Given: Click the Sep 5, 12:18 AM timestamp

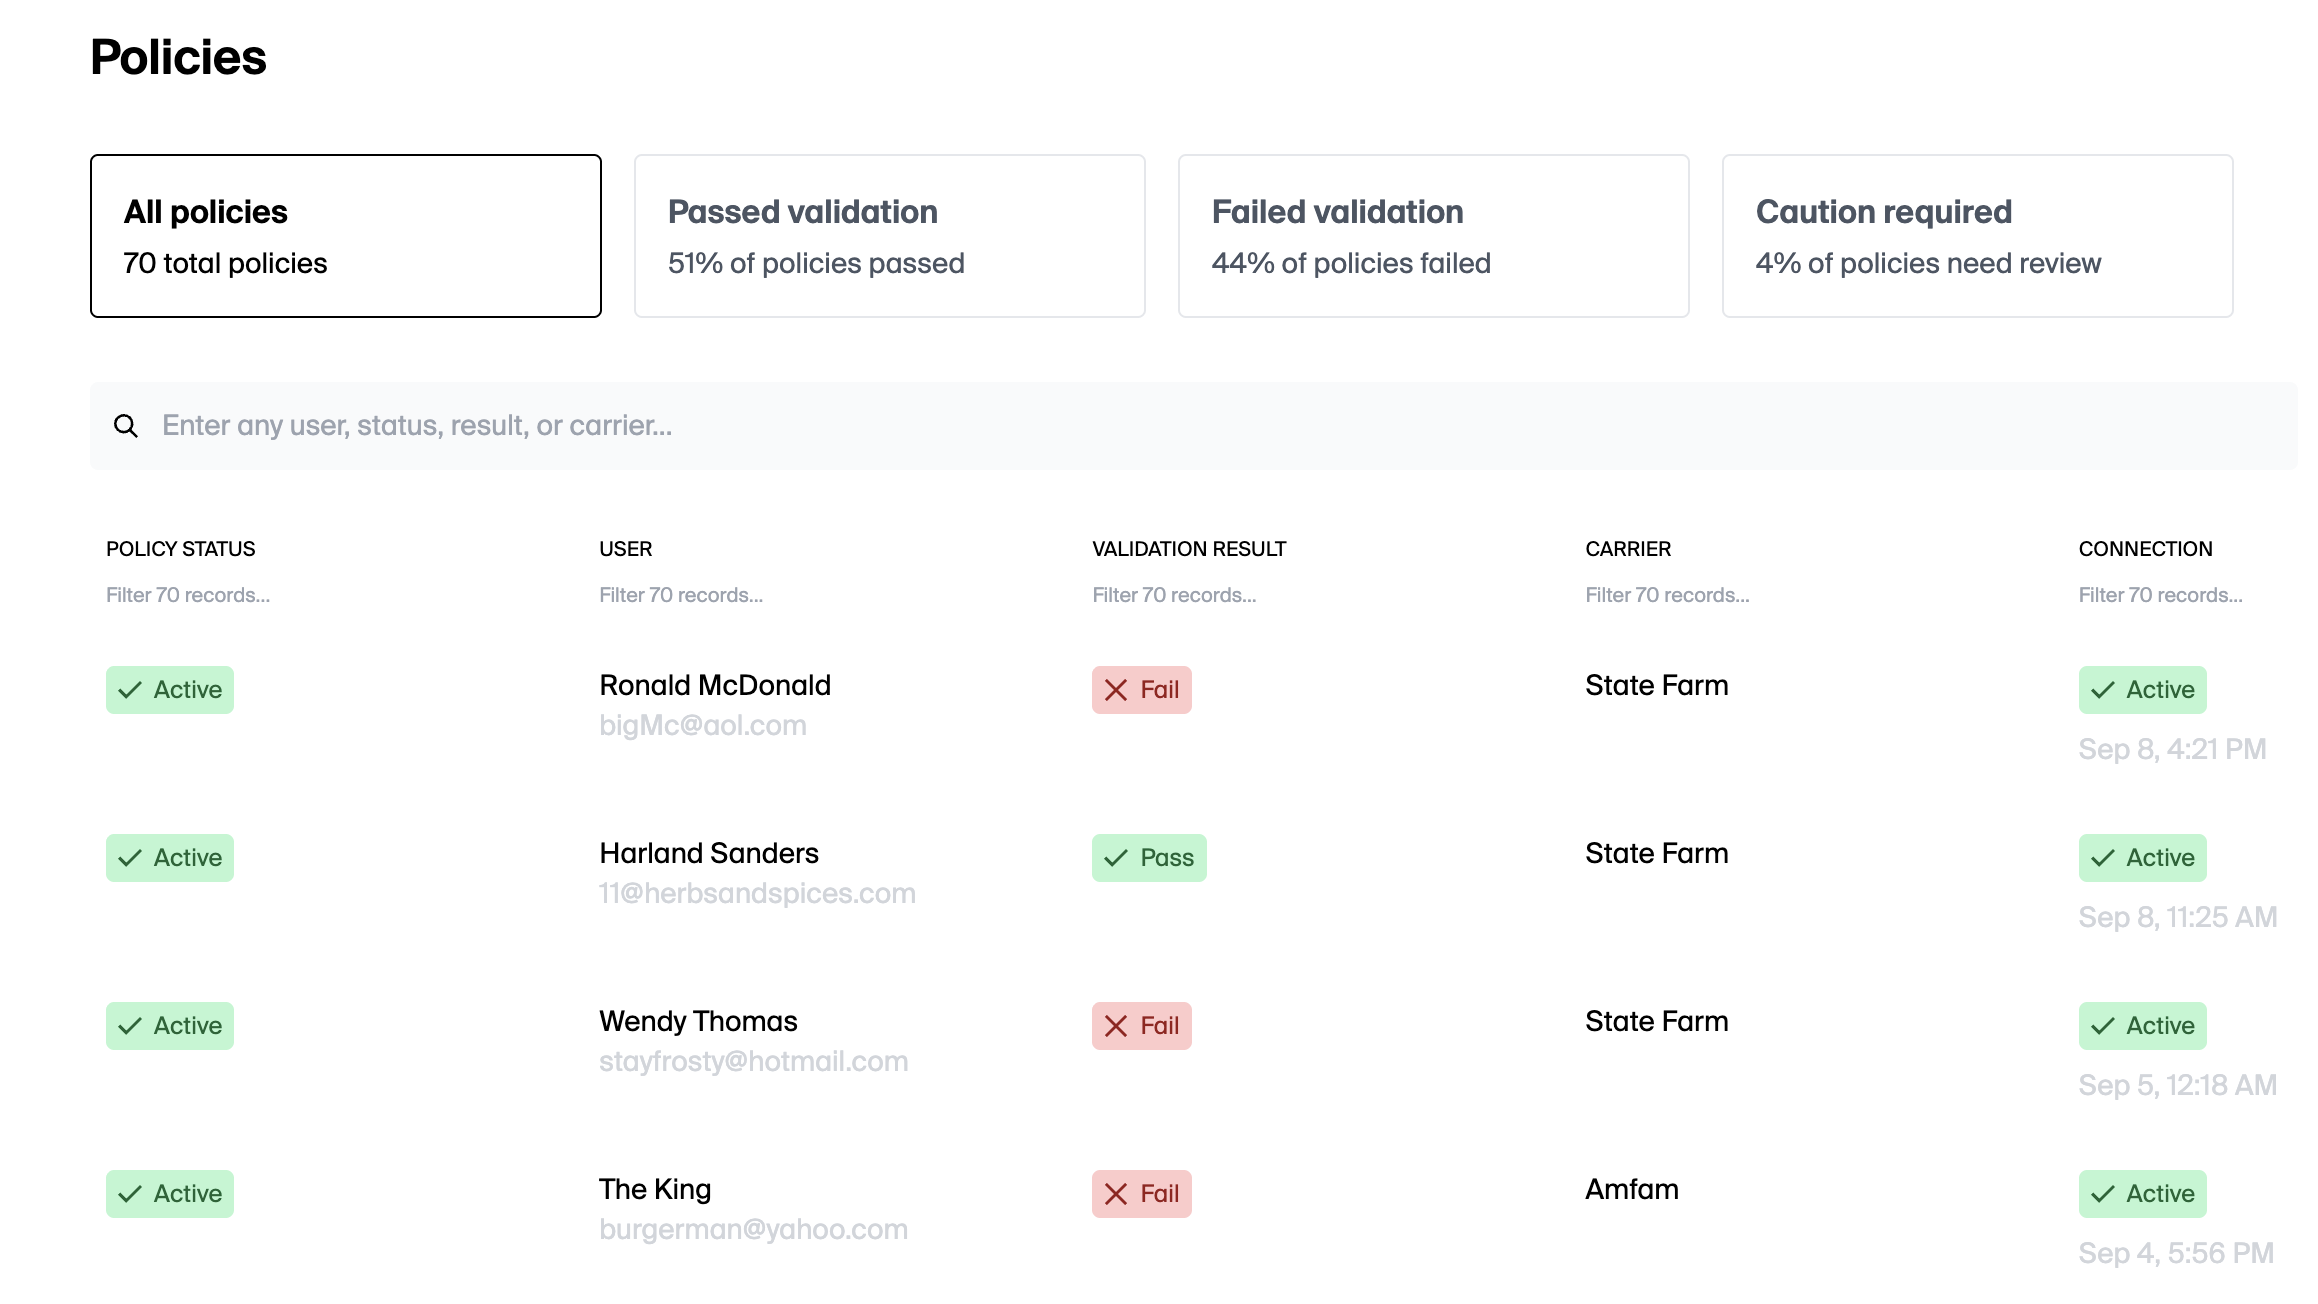Looking at the screenshot, I should [2178, 1086].
